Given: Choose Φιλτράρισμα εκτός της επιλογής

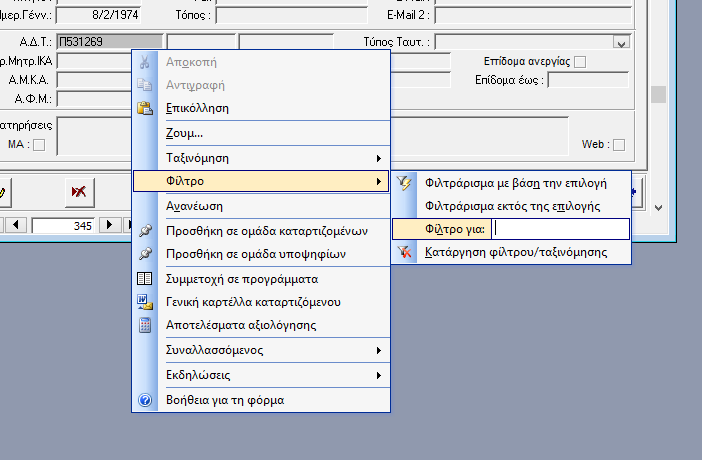Looking at the screenshot, I should [x=512, y=206].
